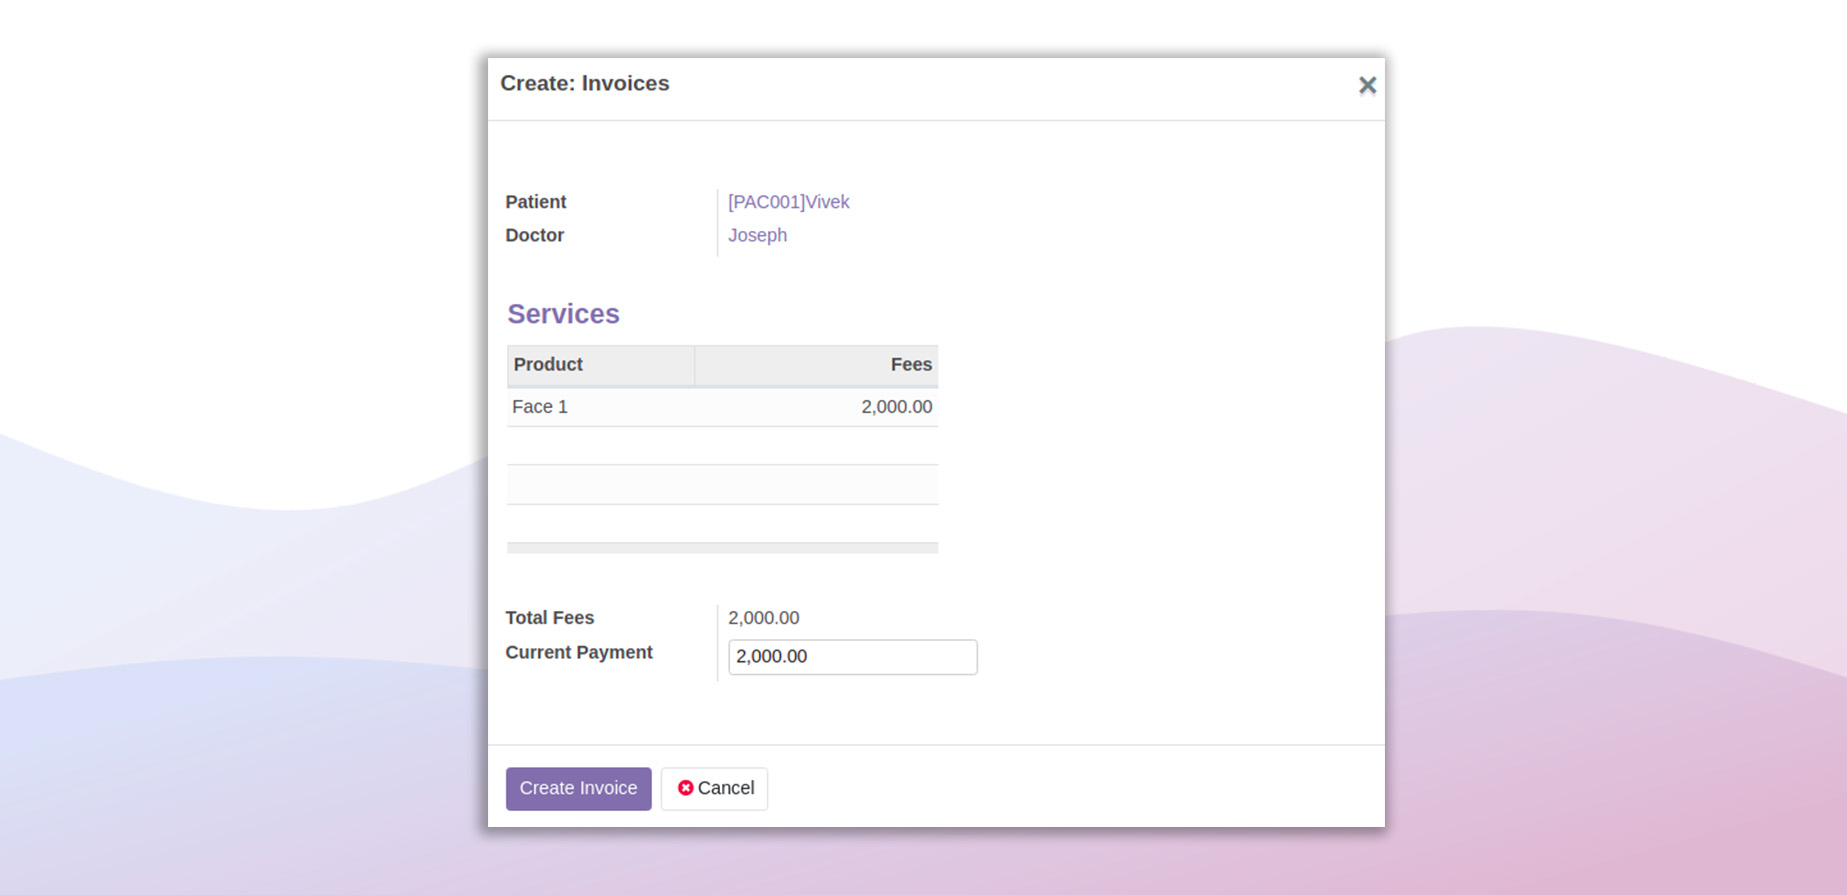
Task: Close the Create: Invoices dialog
Action: [1367, 86]
